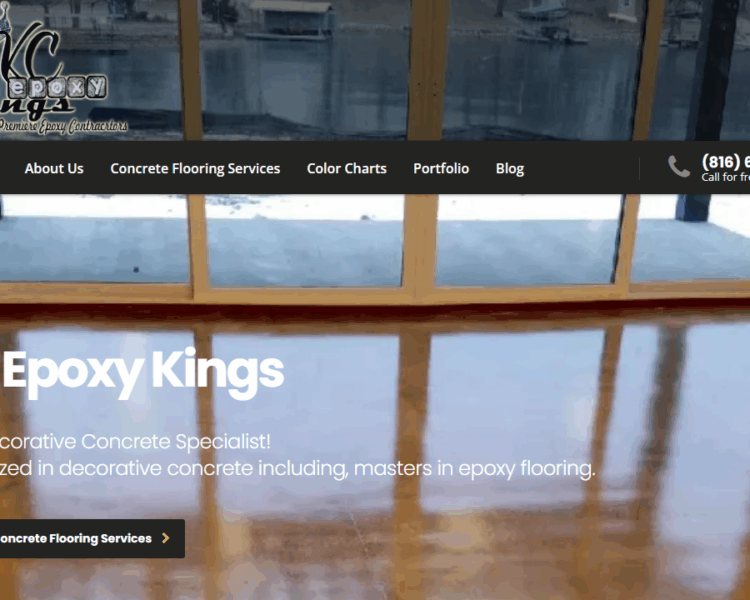Open the Portfolio navigation link
750x600 pixels.
pos(441,168)
